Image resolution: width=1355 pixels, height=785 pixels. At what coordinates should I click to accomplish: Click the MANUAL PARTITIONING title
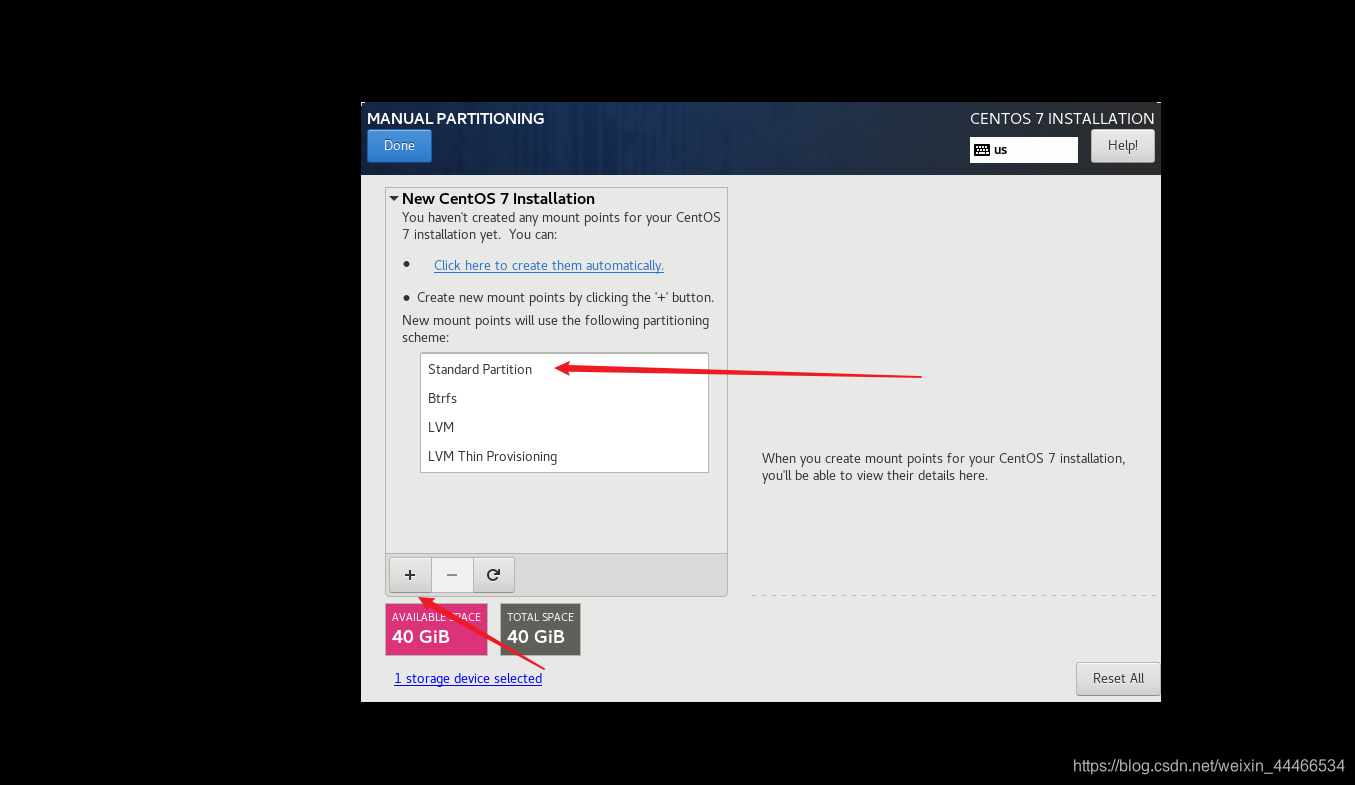point(456,118)
